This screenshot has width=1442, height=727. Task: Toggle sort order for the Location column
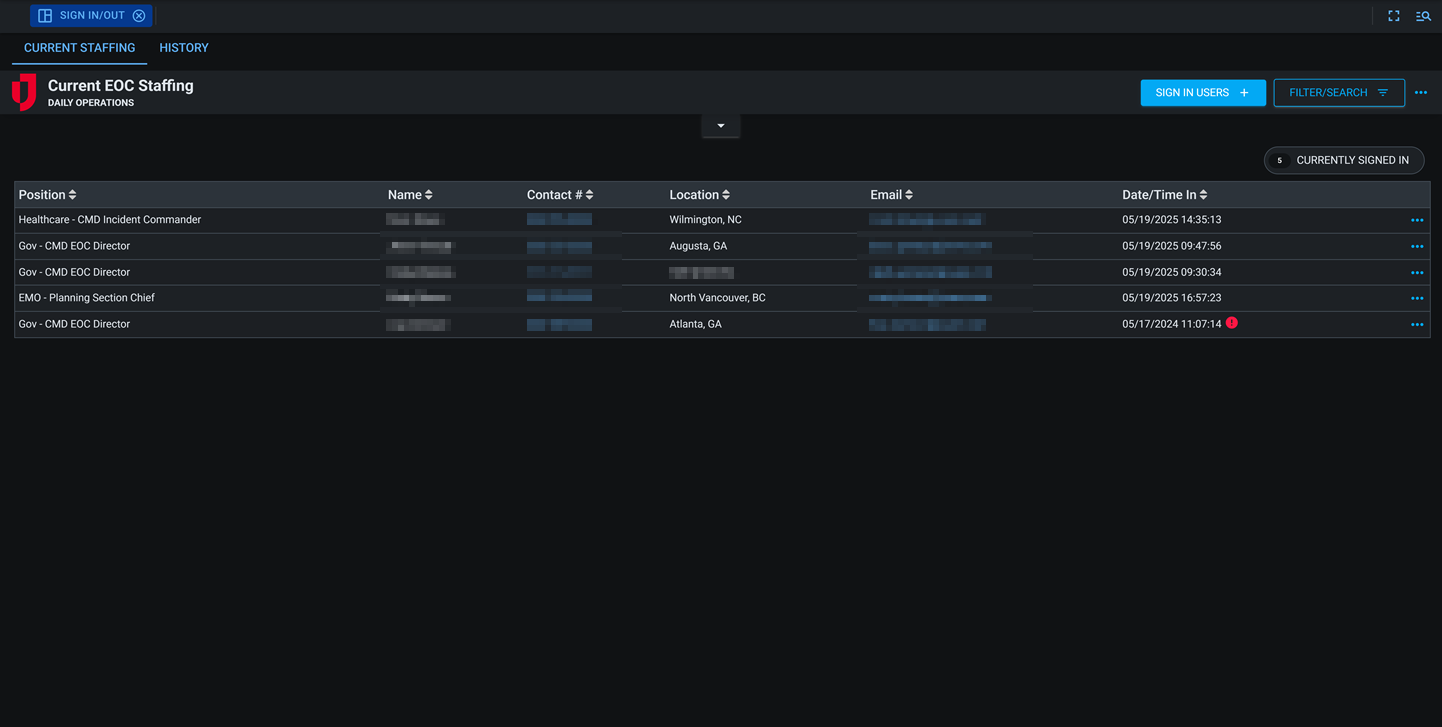click(x=724, y=194)
